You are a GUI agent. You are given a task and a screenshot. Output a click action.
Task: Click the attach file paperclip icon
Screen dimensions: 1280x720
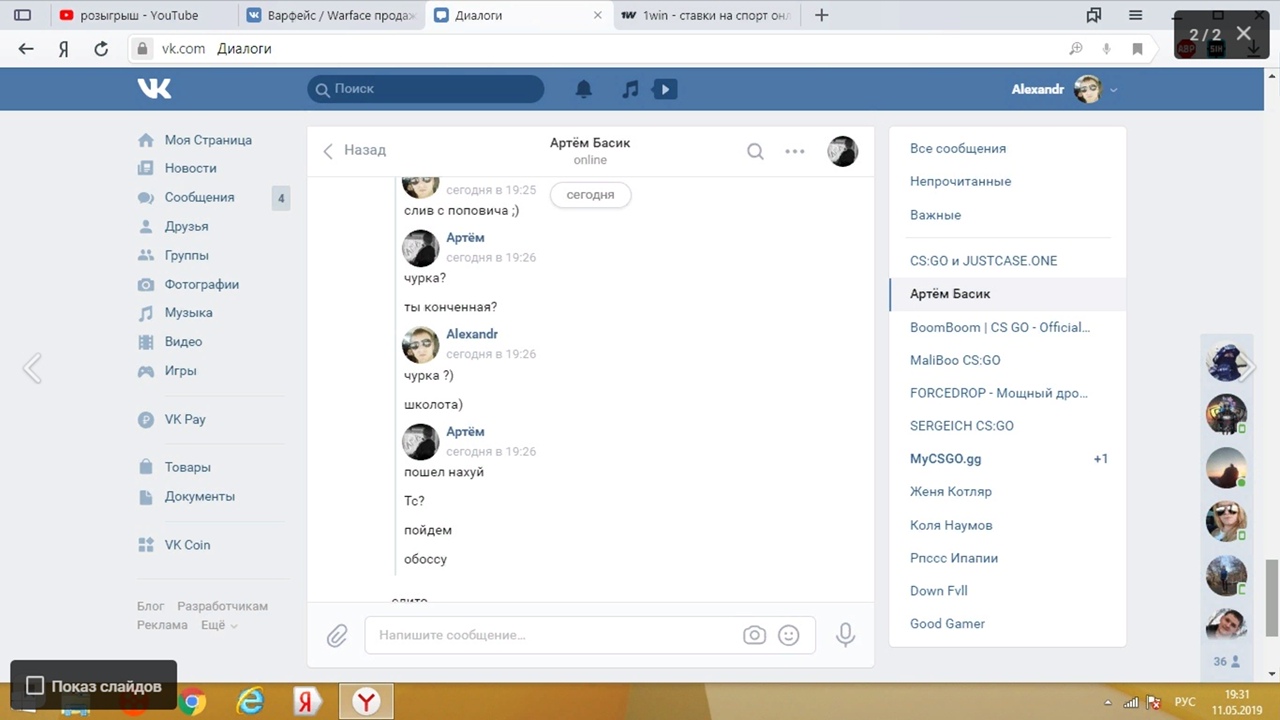point(337,635)
